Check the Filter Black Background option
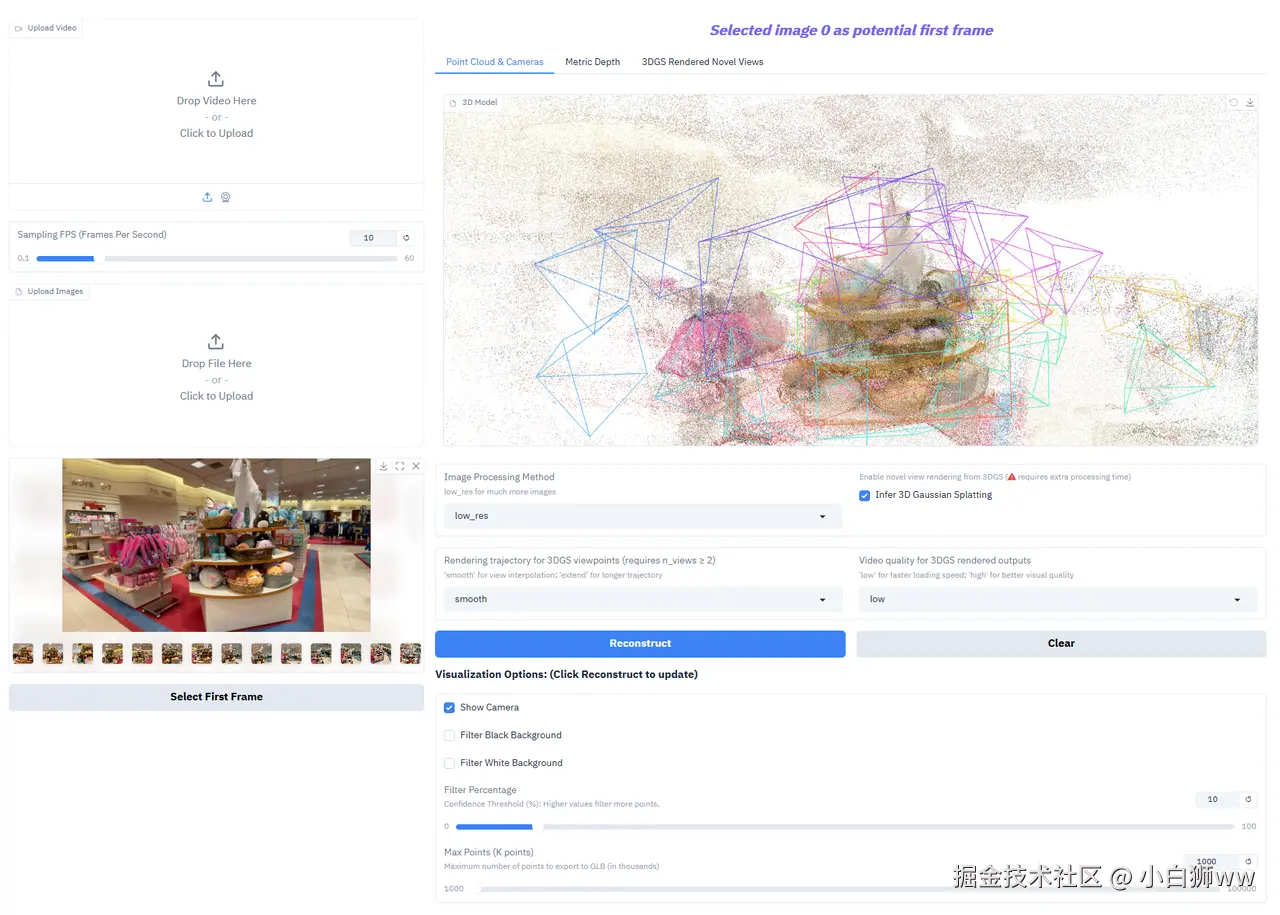This screenshot has height=915, width=1280. (x=449, y=735)
